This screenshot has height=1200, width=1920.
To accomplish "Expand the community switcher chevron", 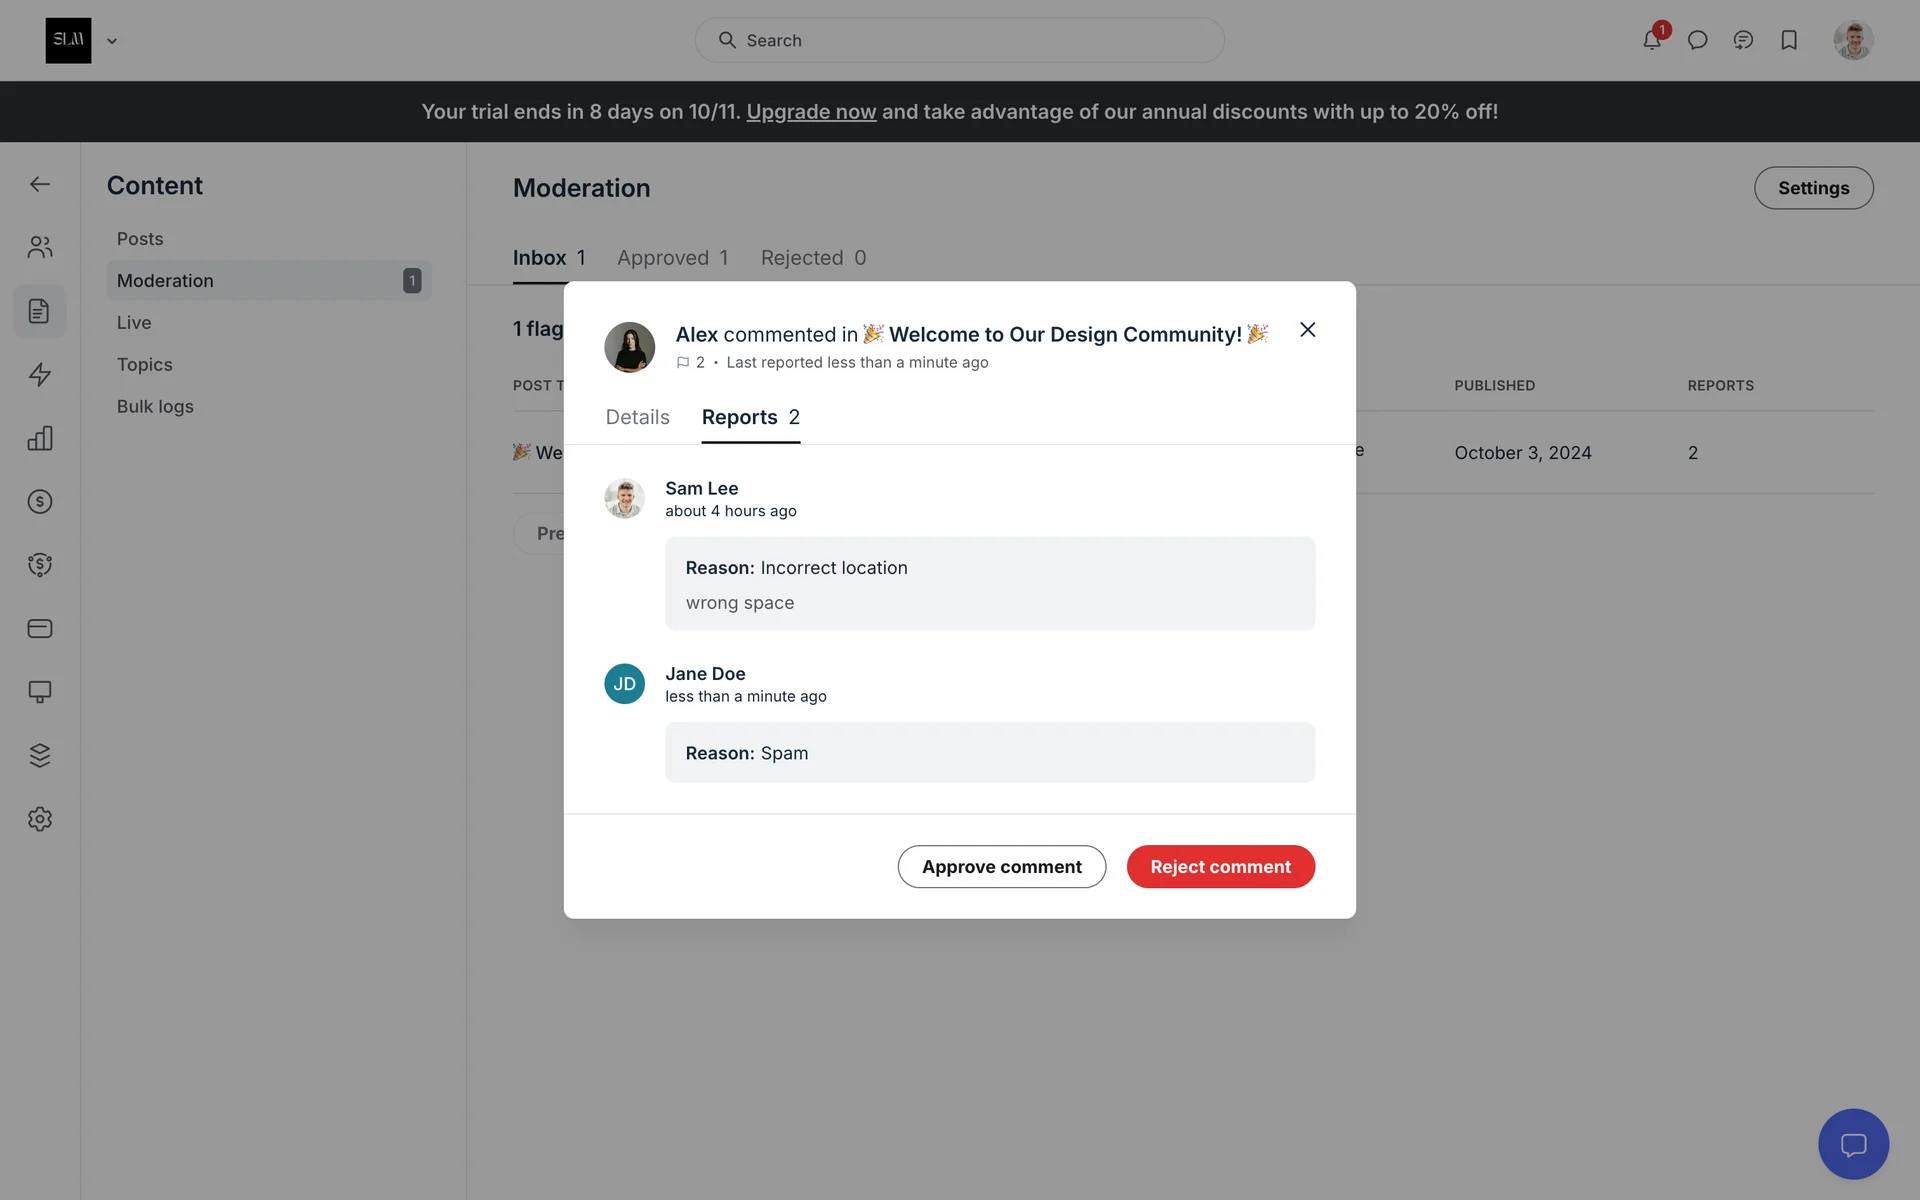I will 112,41.
